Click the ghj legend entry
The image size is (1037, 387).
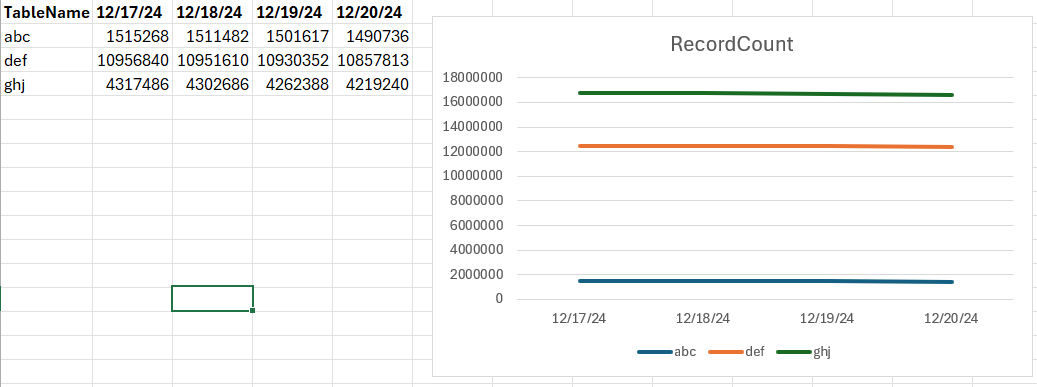click(x=804, y=352)
